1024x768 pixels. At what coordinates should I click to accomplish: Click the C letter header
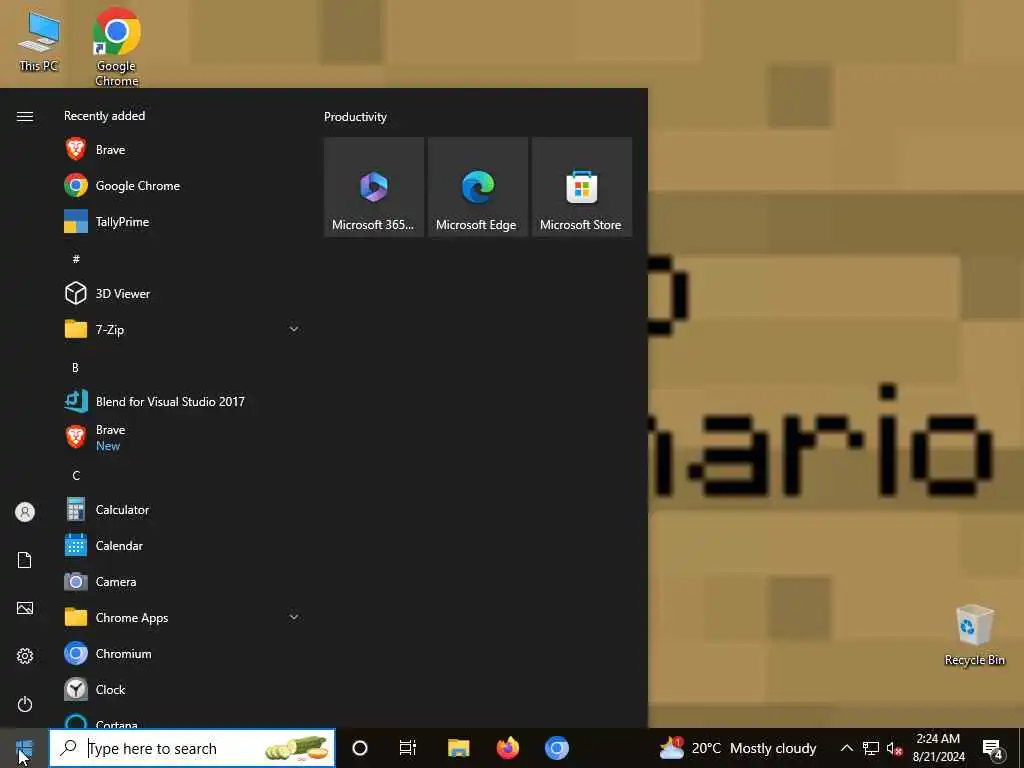pos(76,475)
